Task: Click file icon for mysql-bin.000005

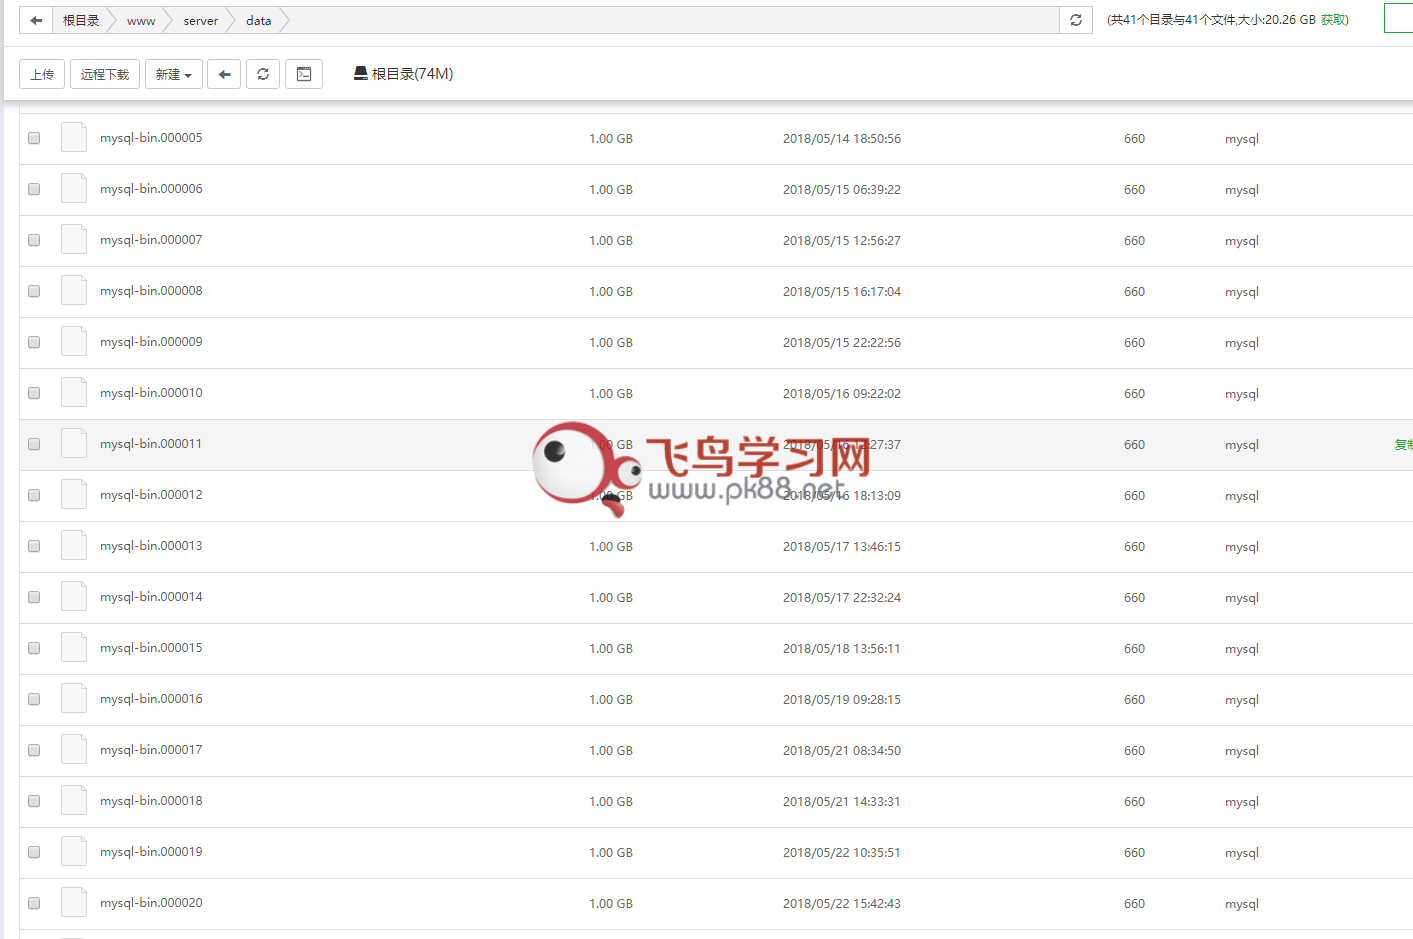Action: [x=74, y=138]
